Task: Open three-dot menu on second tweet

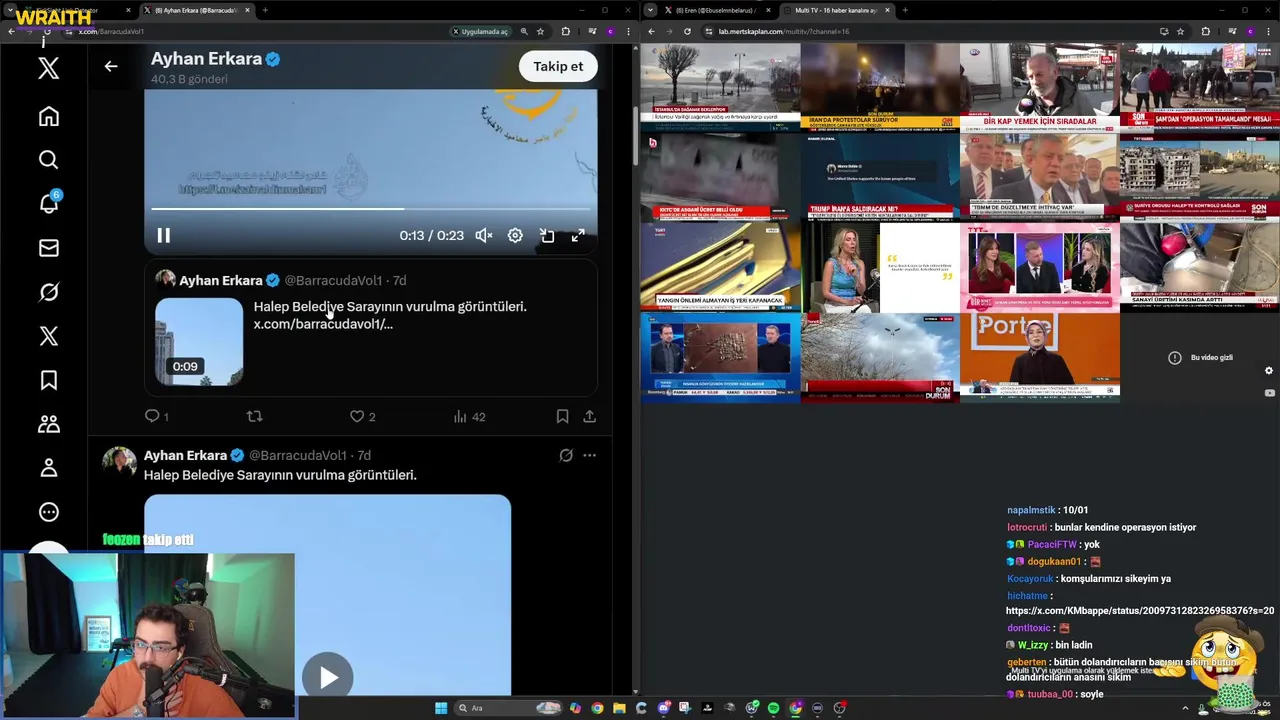Action: tap(589, 455)
